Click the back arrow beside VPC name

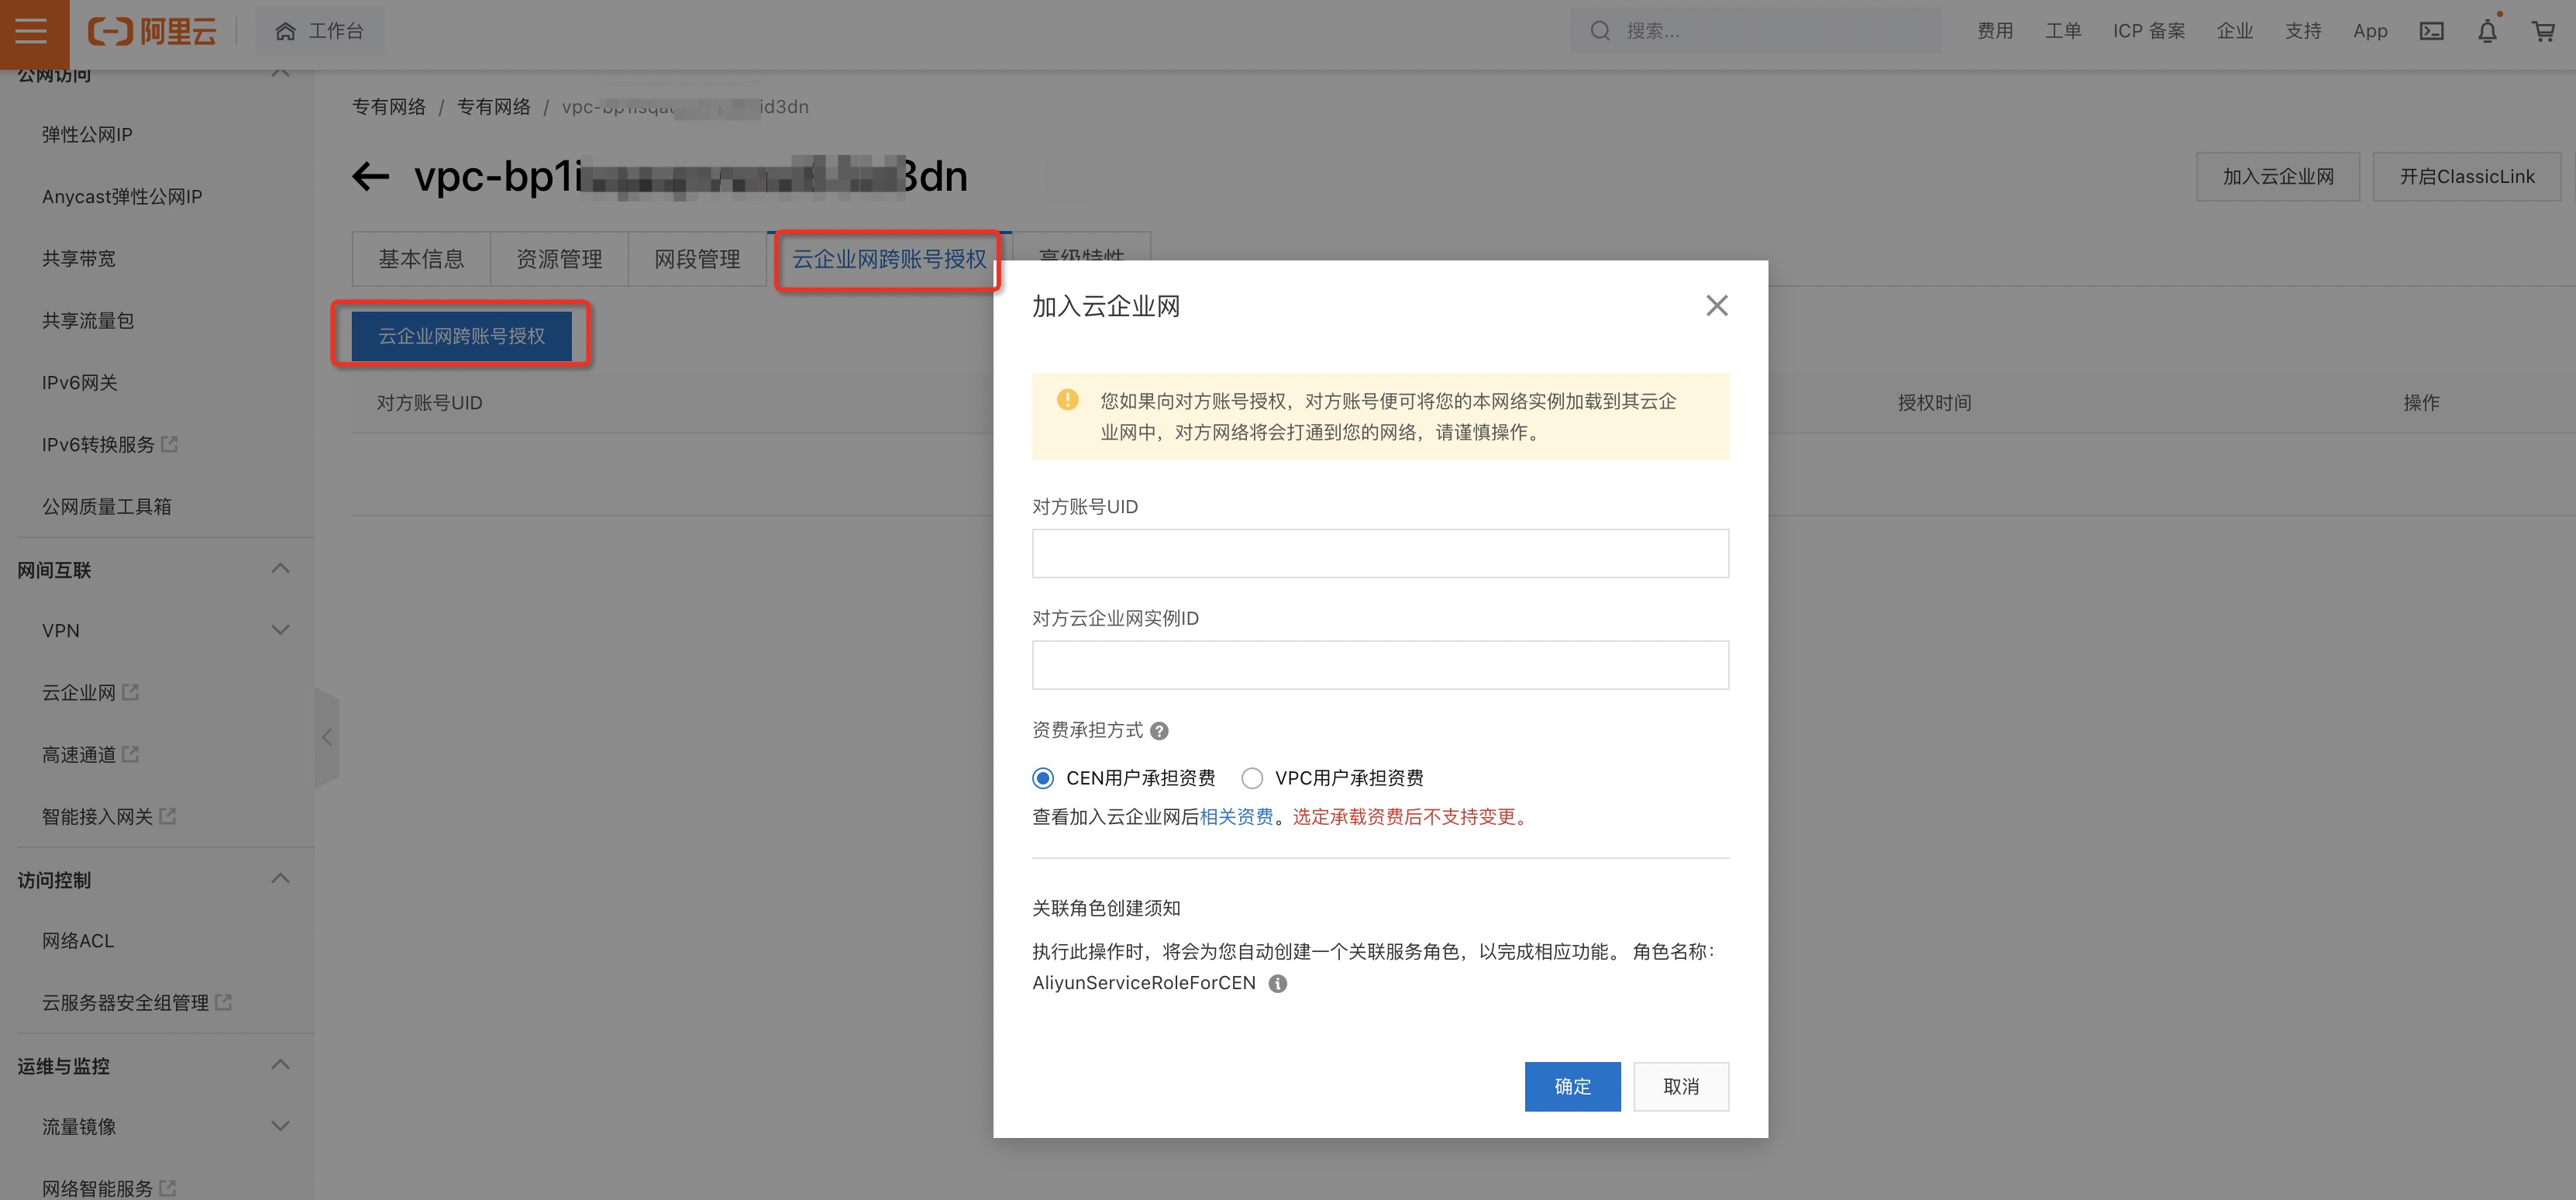pyautogui.click(x=371, y=177)
